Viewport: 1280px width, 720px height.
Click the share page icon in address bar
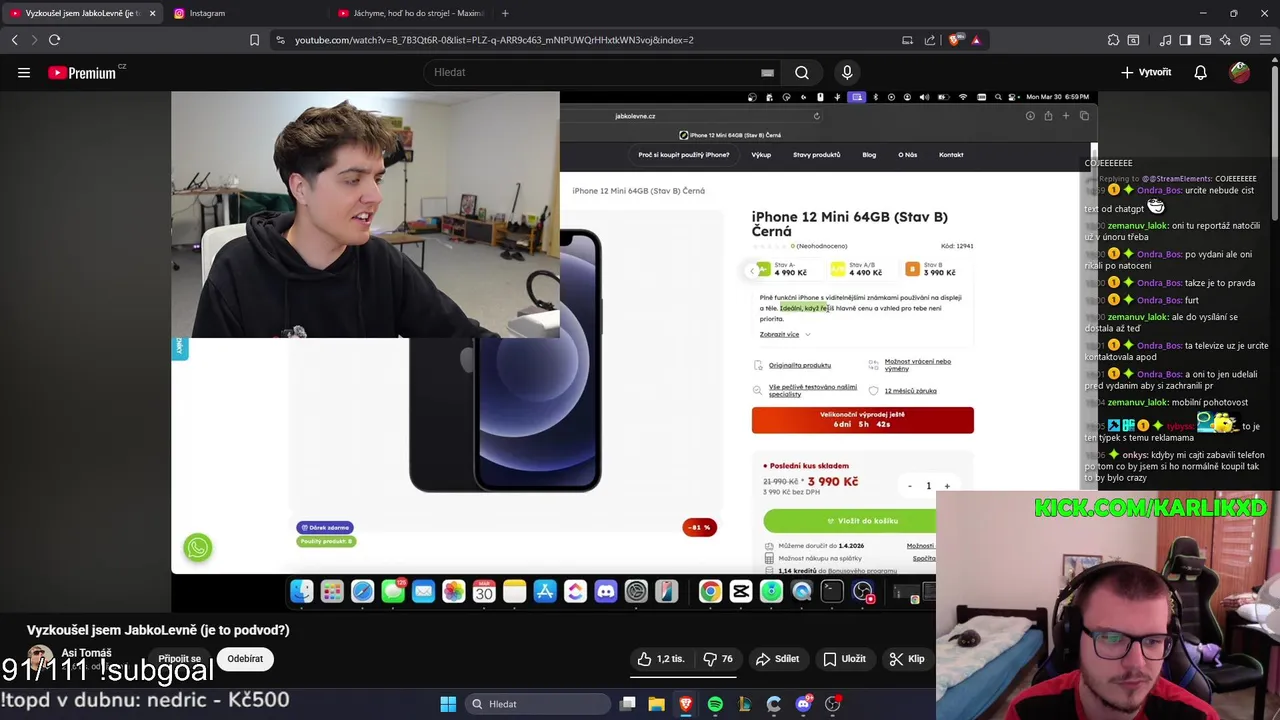click(x=930, y=40)
